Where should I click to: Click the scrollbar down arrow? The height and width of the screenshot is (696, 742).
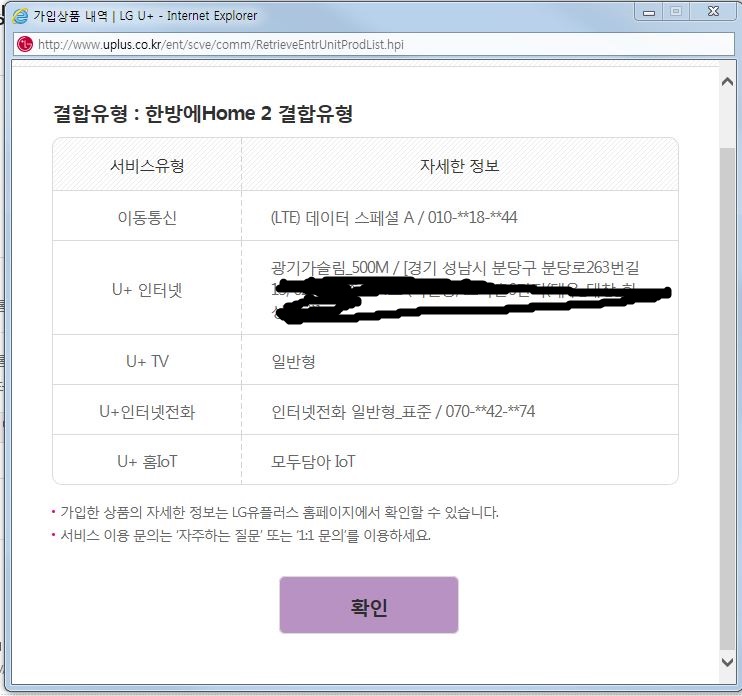[x=727, y=662]
